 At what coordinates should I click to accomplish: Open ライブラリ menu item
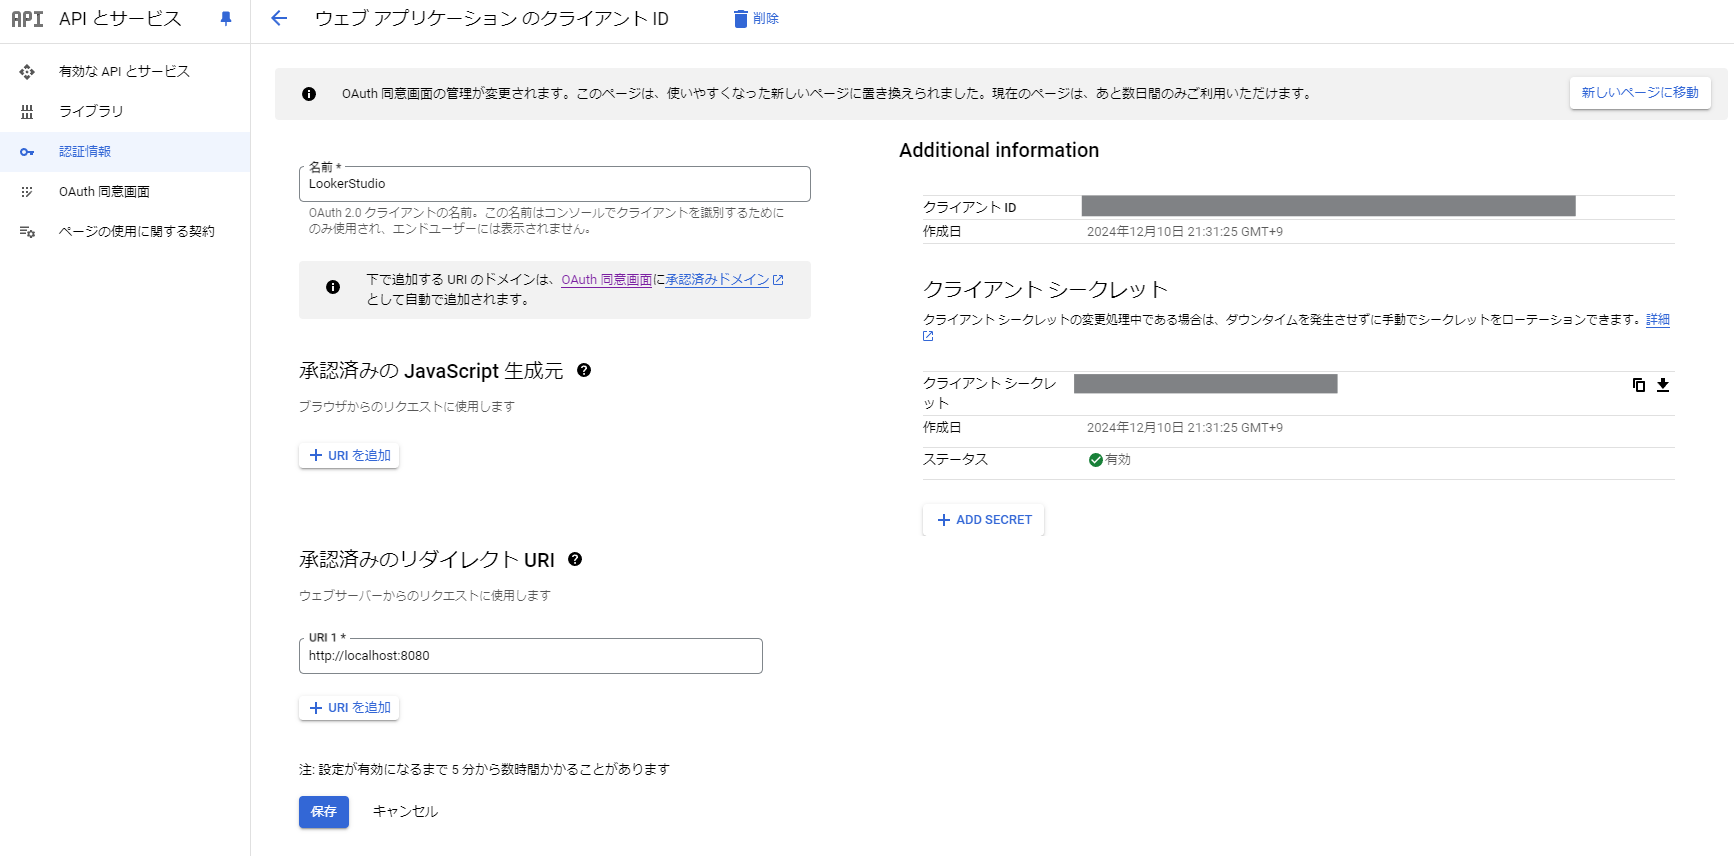point(125,112)
